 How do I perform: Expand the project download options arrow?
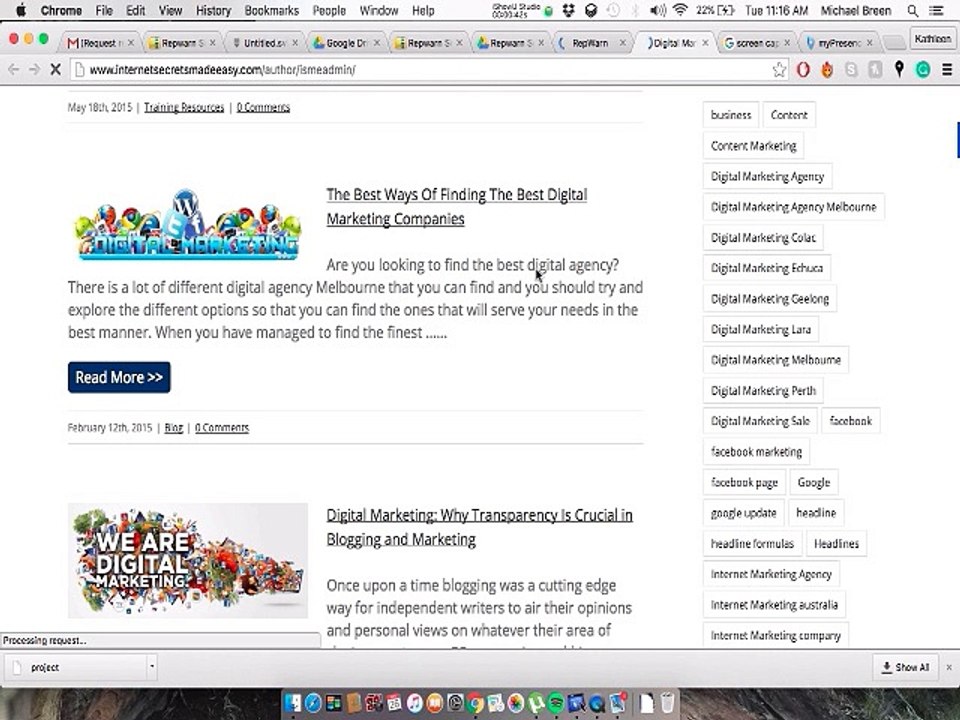(152, 666)
